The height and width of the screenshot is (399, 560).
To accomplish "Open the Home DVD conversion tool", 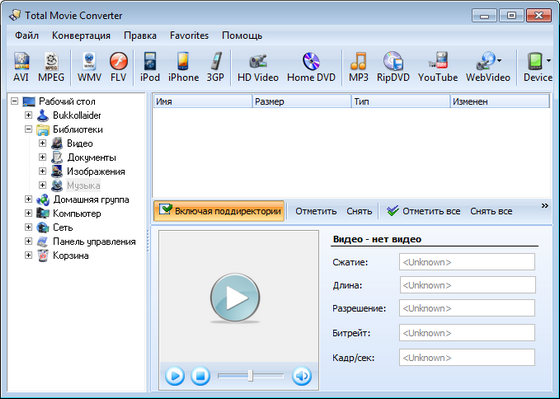I will click(x=311, y=67).
